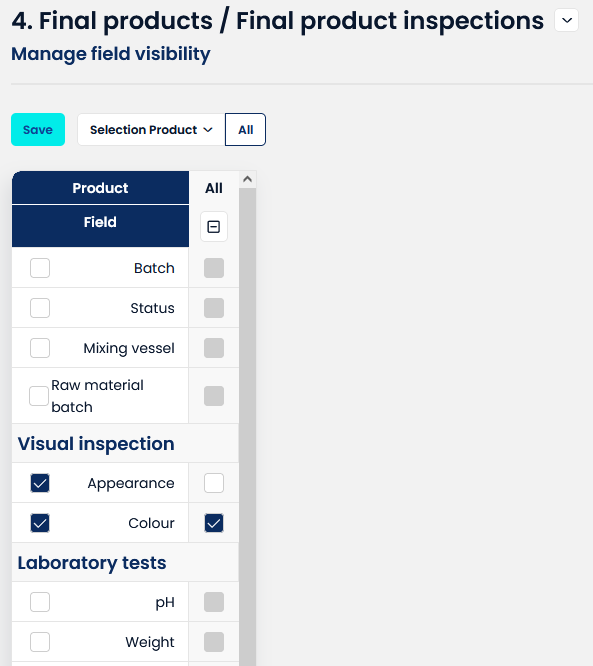Enable Appearance in the All column
This screenshot has height=666, width=593.
[214, 483]
